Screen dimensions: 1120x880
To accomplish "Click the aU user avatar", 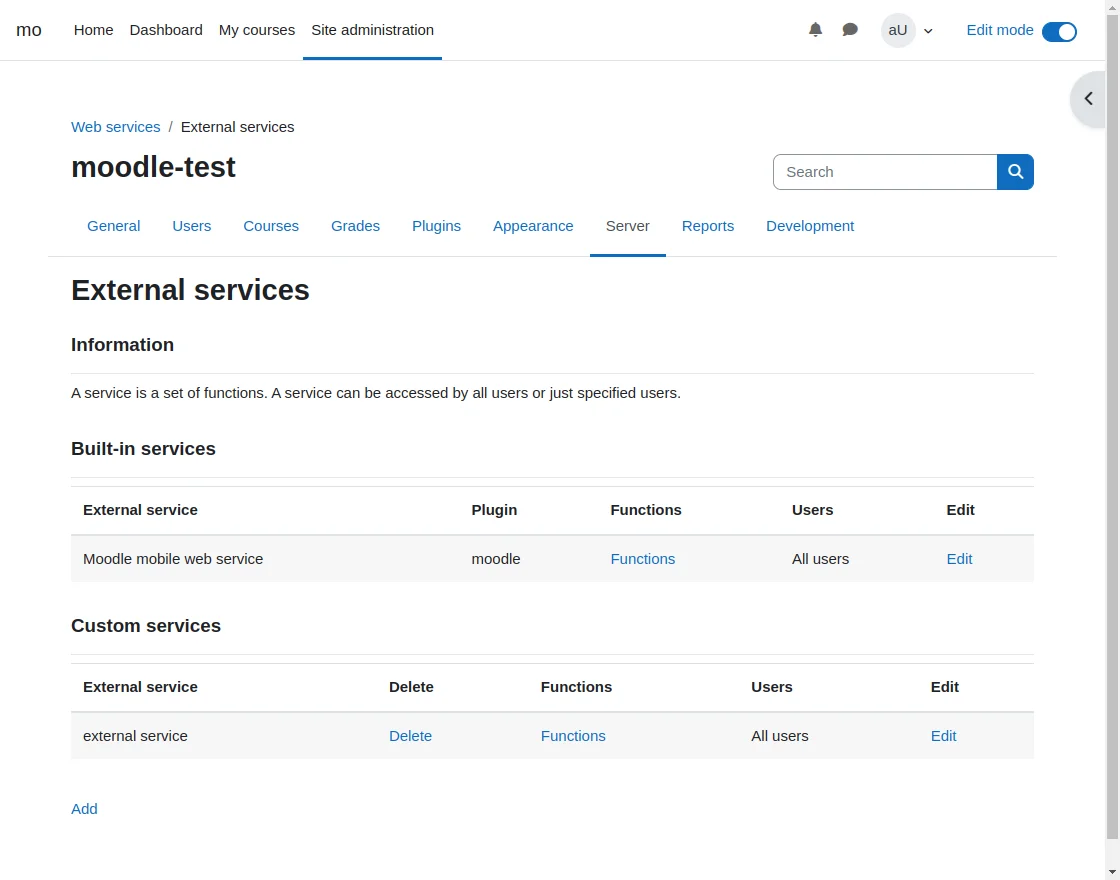I will tap(897, 30).
